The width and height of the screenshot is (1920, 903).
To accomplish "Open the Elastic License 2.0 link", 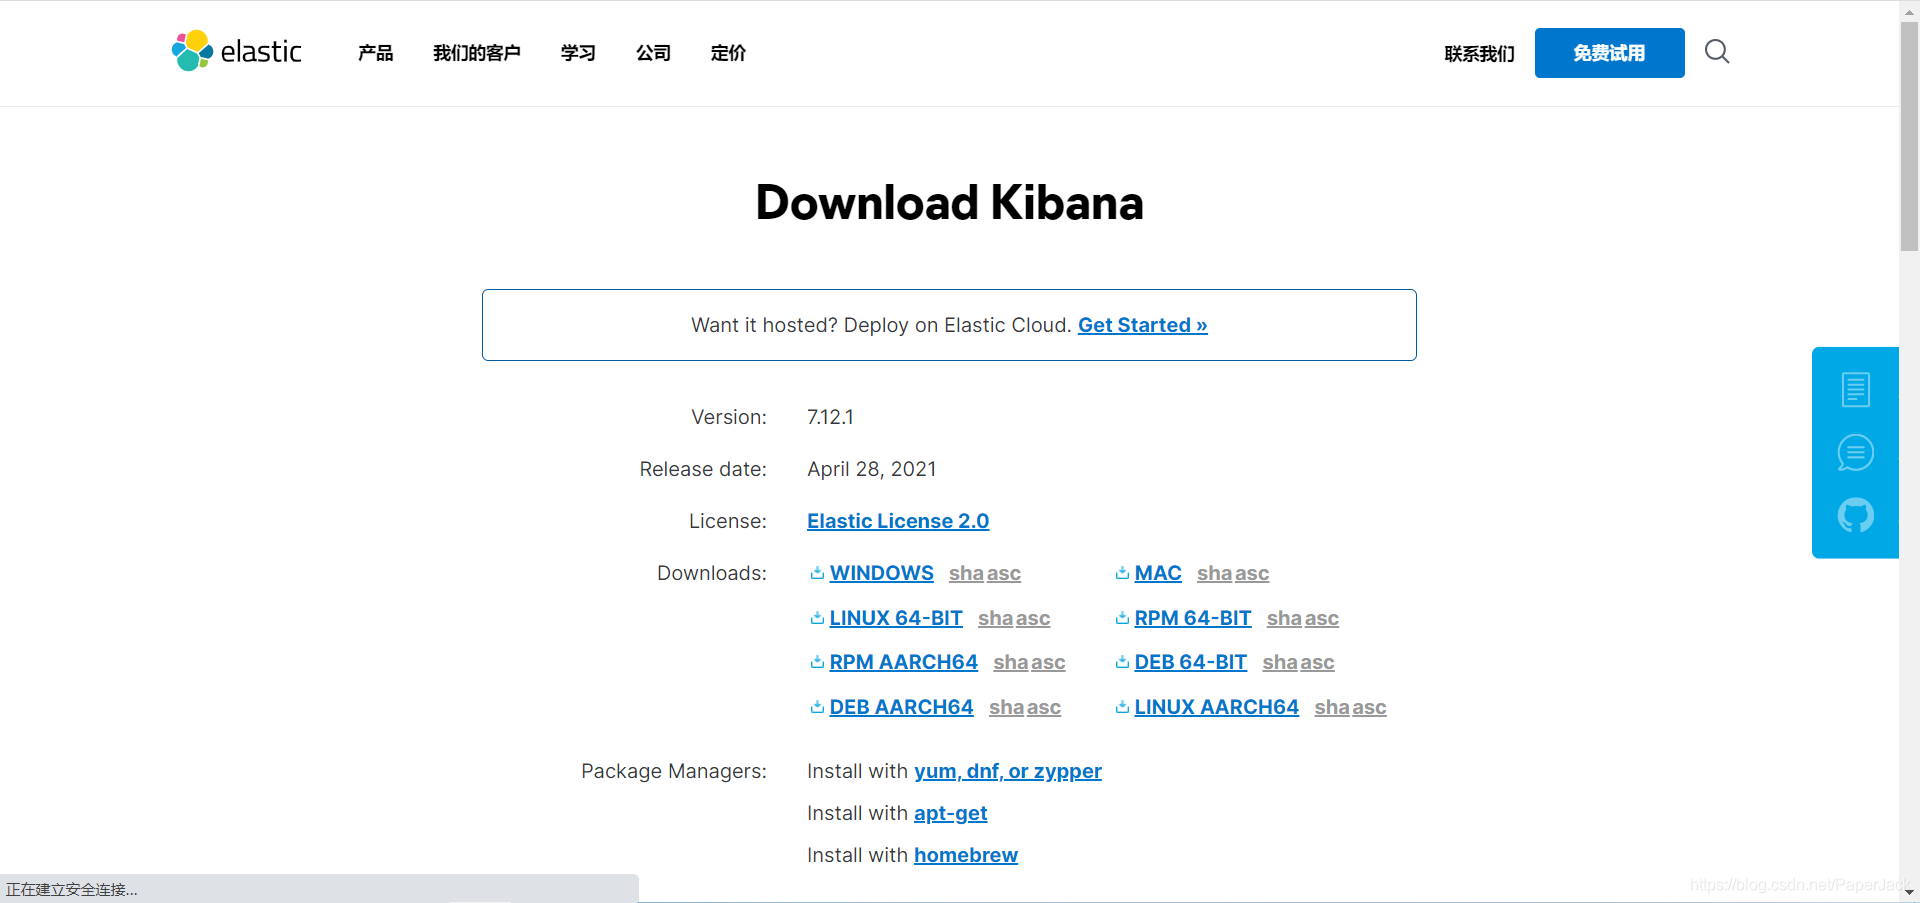I will (x=898, y=521).
